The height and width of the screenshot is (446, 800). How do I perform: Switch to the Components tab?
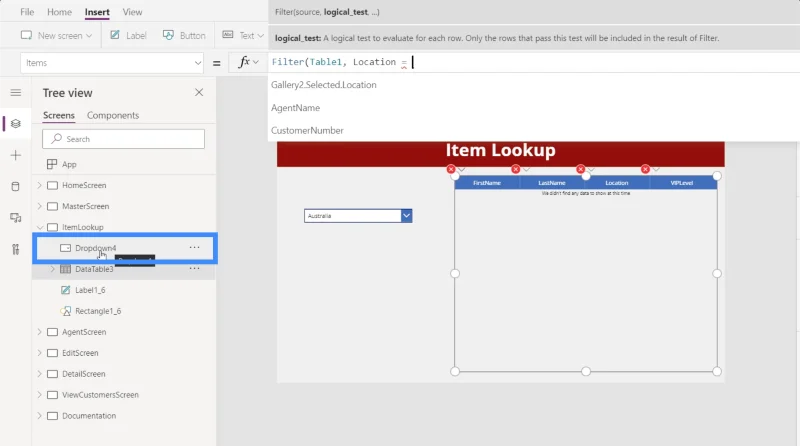click(x=113, y=115)
